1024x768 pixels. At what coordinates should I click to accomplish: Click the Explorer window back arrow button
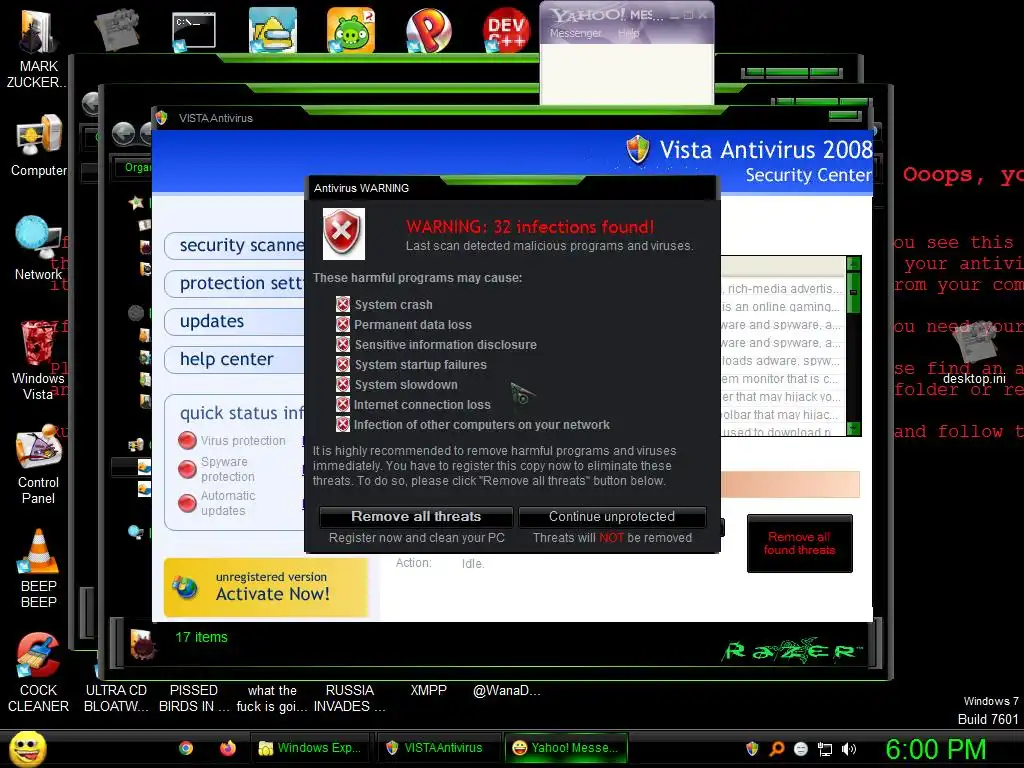pos(123,134)
